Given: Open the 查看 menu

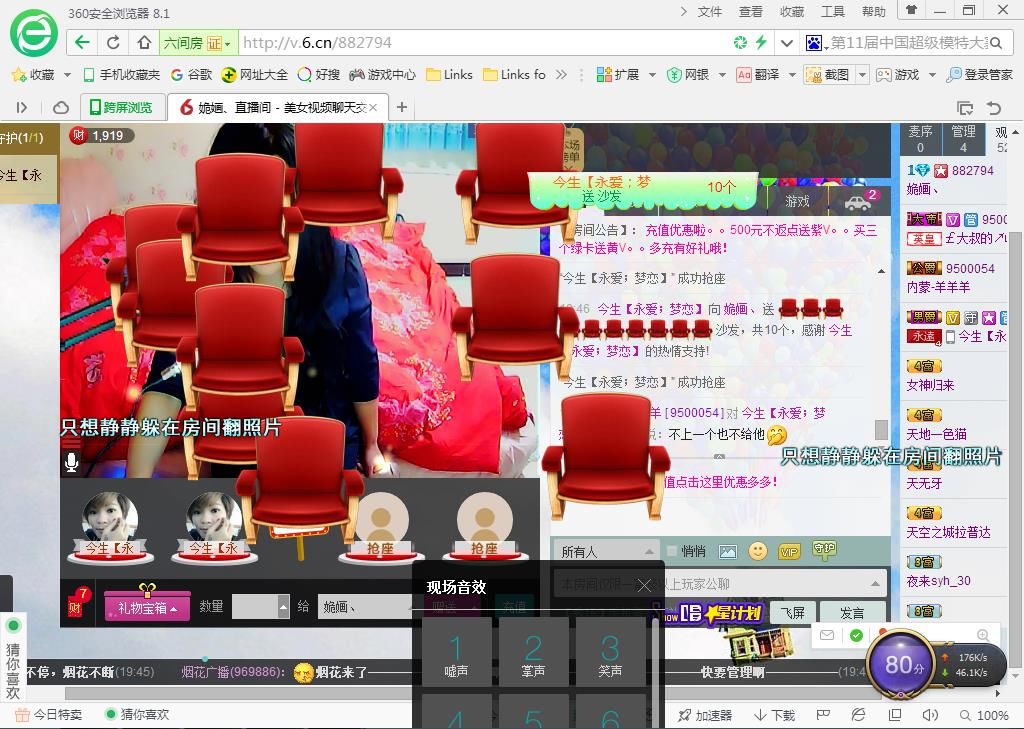Looking at the screenshot, I should 750,11.
